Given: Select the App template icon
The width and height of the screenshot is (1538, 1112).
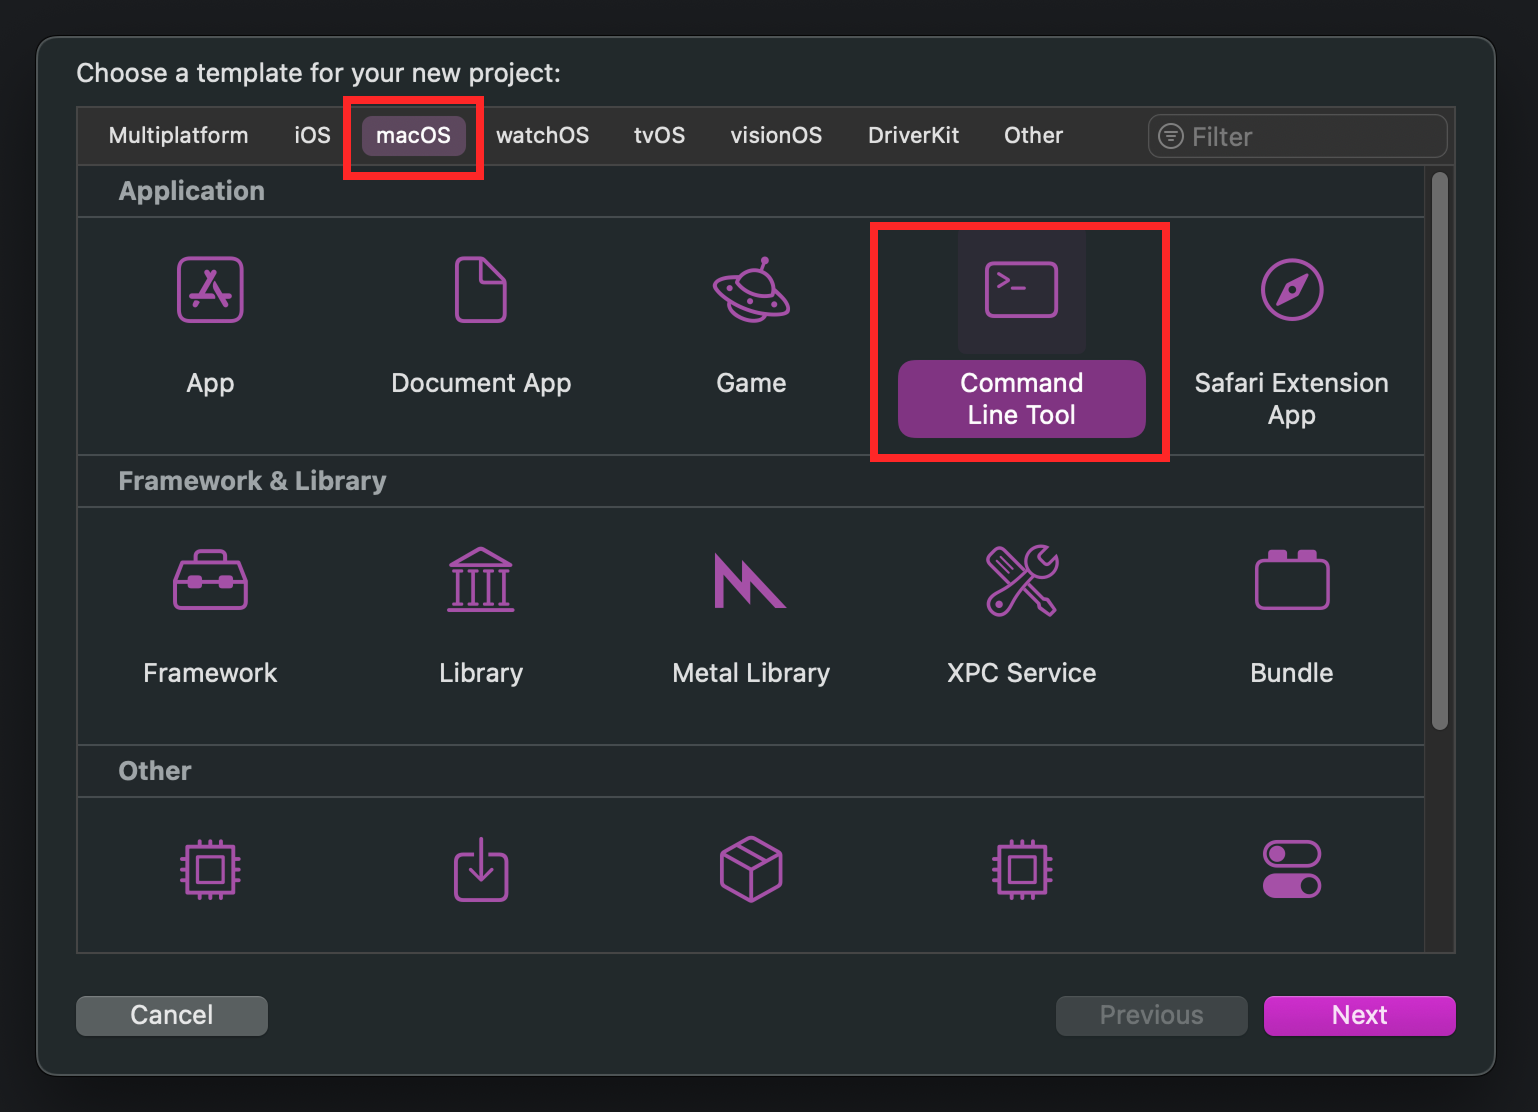Looking at the screenshot, I should pyautogui.click(x=210, y=290).
